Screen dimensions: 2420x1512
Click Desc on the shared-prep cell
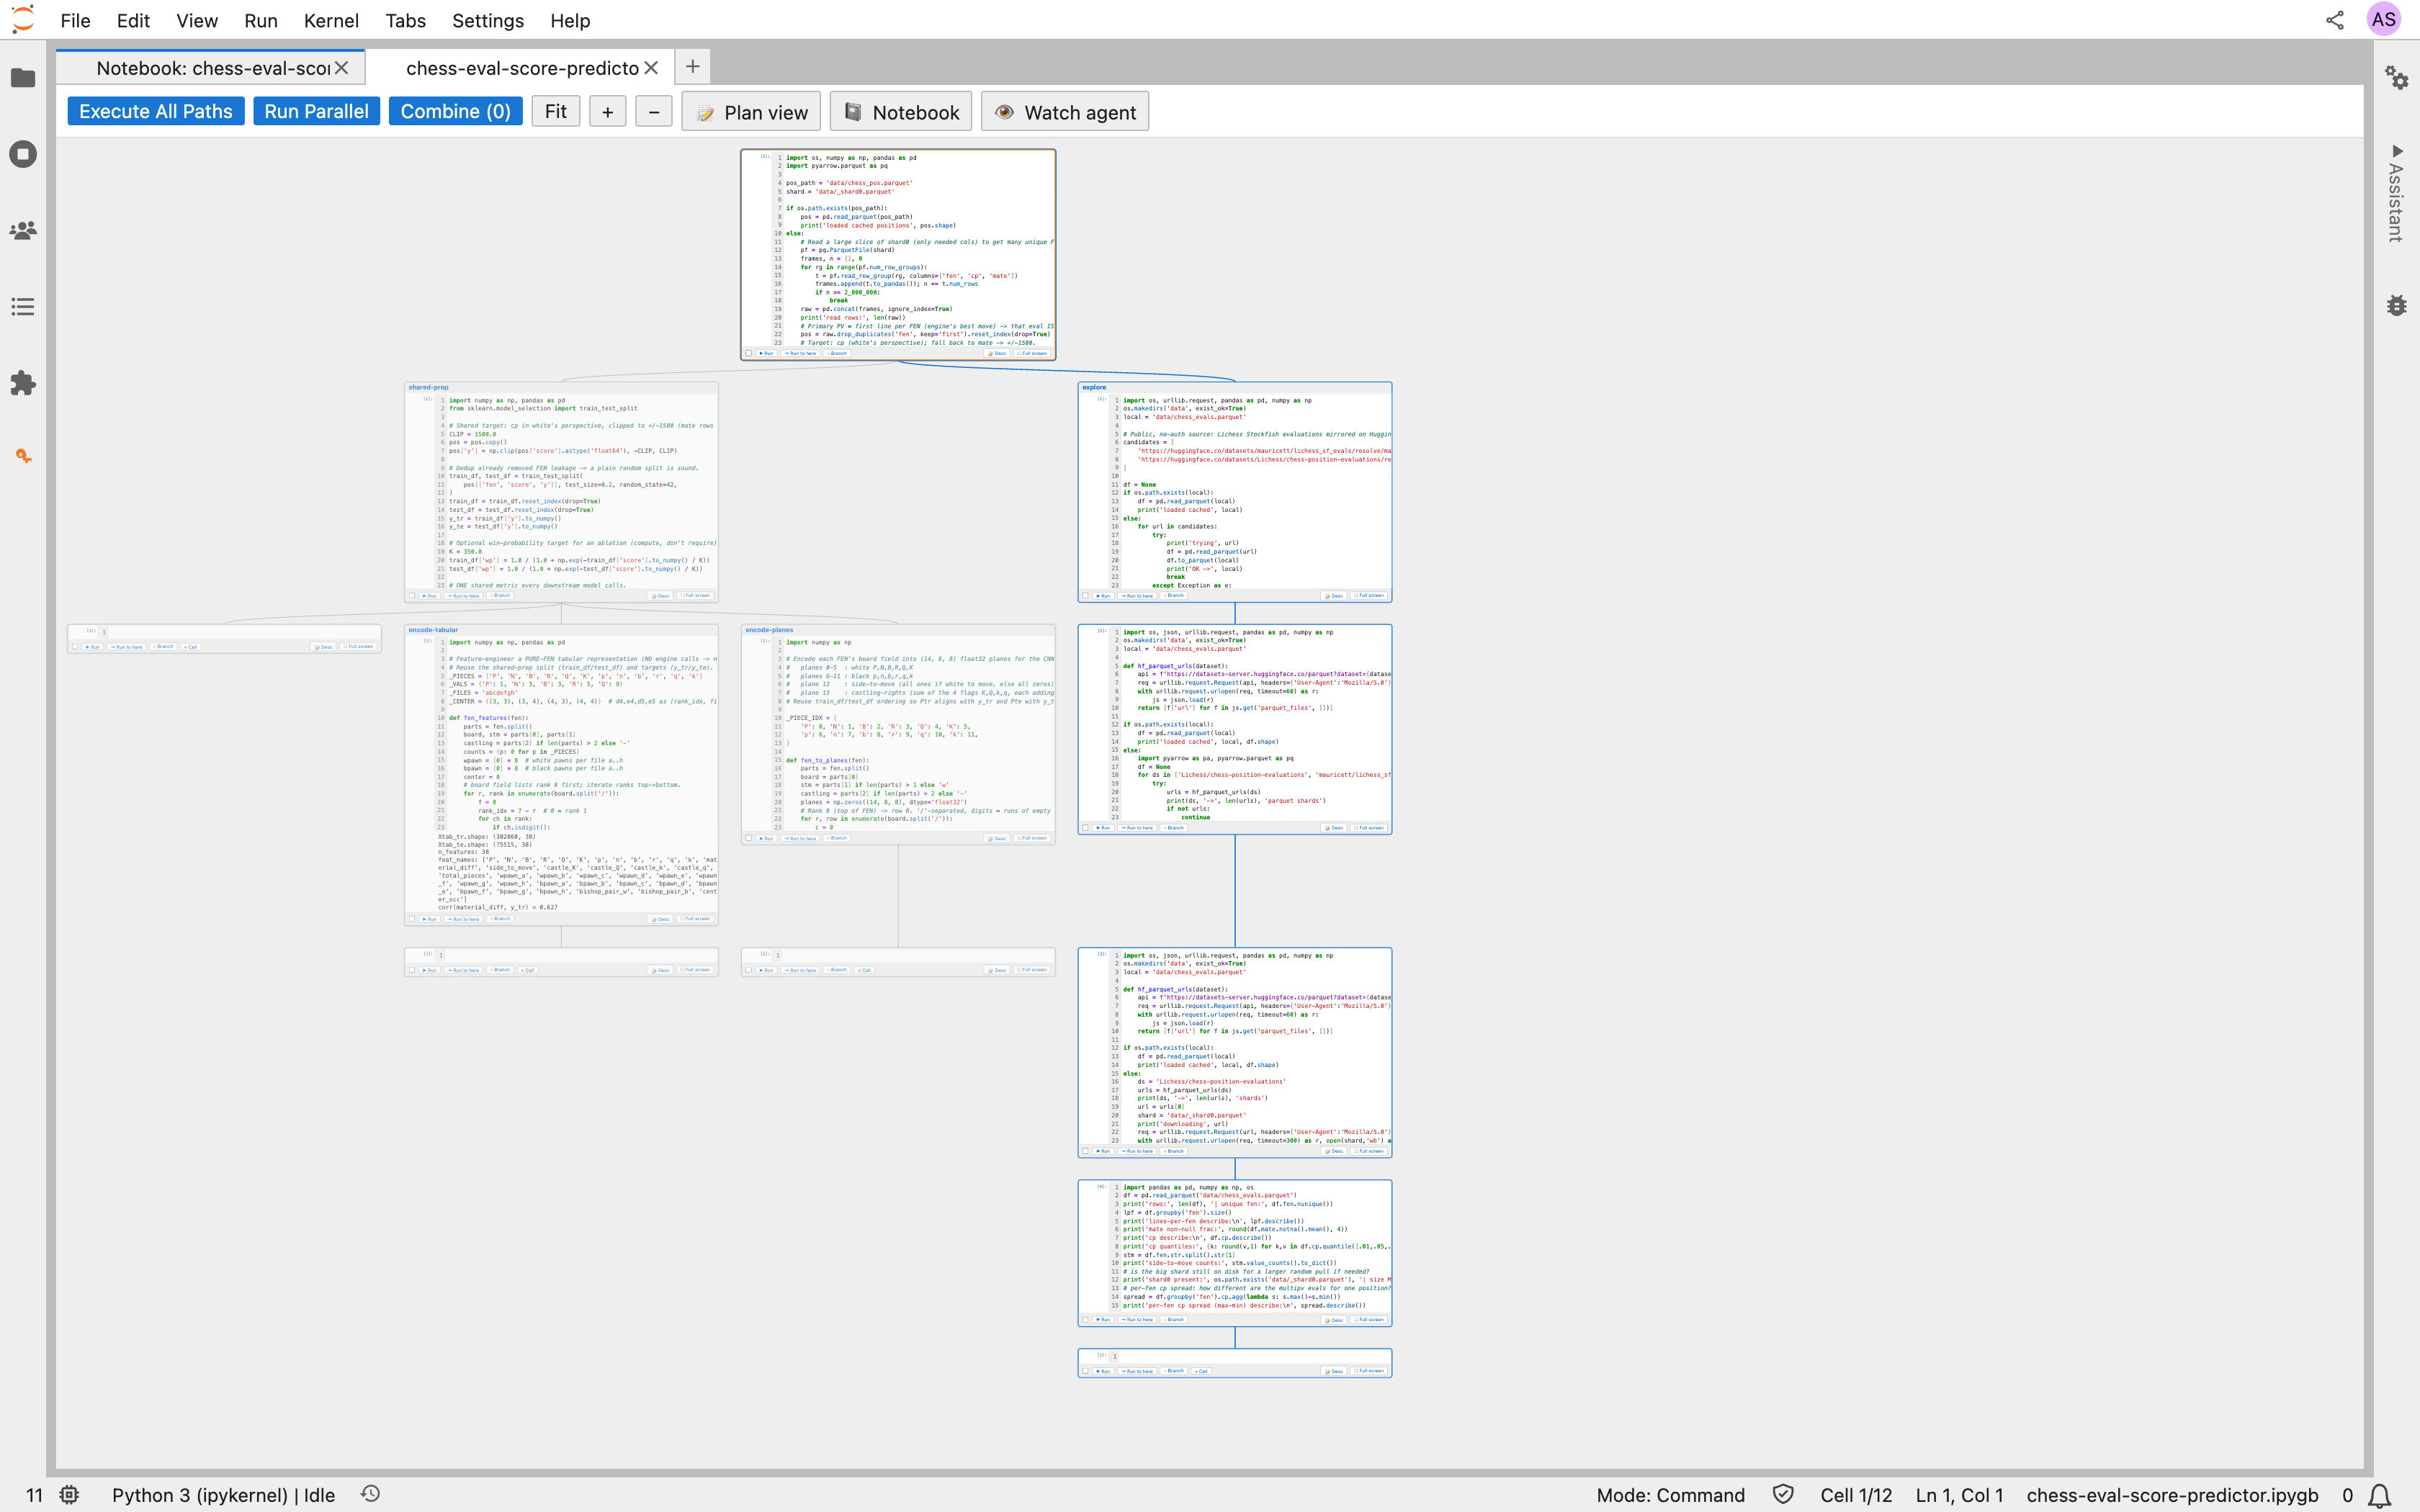click(661, 595)
